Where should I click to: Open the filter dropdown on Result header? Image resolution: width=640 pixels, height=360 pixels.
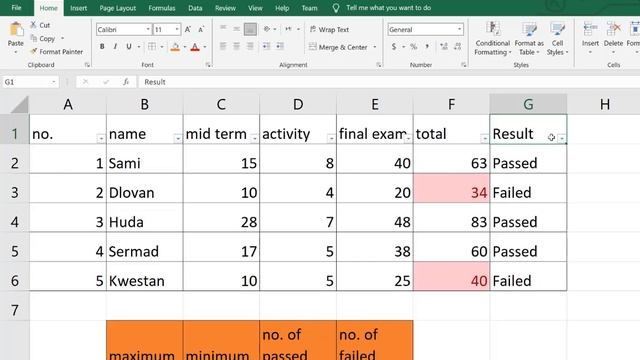(562, 138)
